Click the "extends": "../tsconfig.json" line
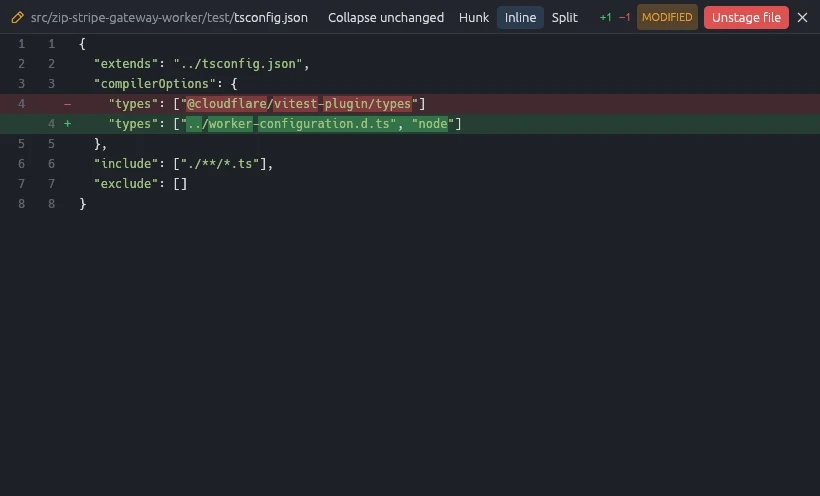Screen dimensions: 820x496 [410, 63]
